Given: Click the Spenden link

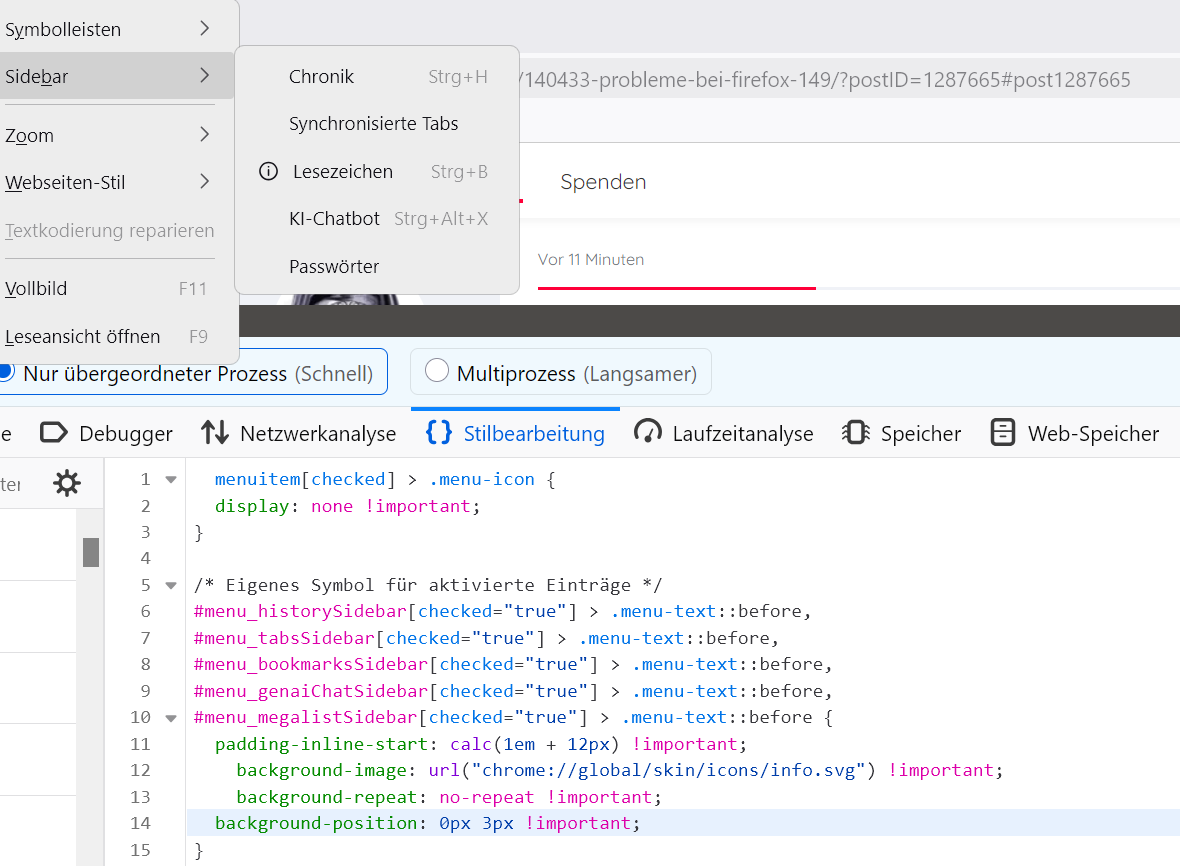Looking at the screenshot, I should (x=603, y=182).
